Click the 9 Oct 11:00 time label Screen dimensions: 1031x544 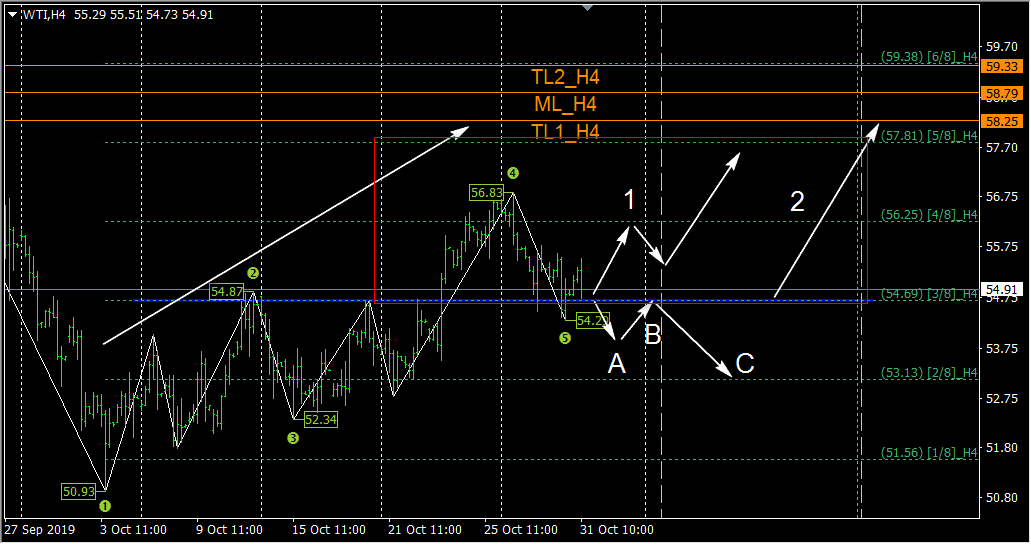click(x=229, y=530)
